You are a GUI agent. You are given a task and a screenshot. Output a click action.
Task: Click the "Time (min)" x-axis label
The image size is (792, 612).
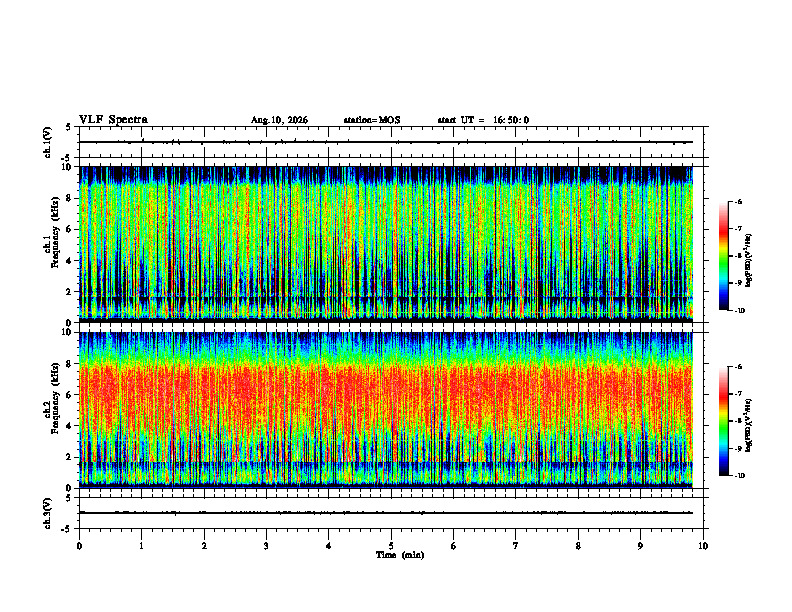(400, 555)
